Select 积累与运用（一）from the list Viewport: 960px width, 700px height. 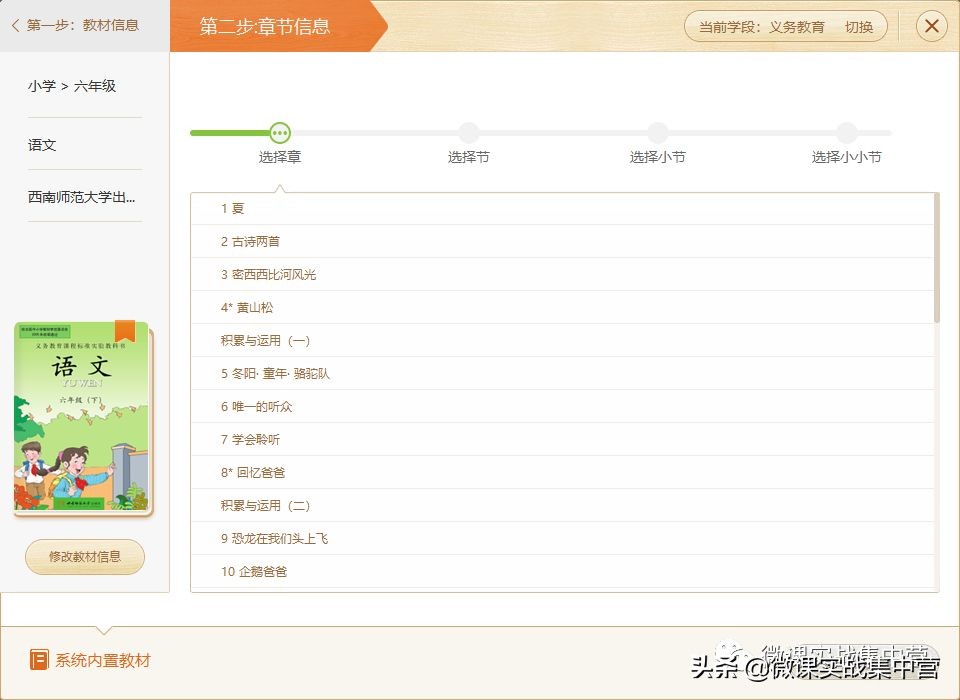[x=266, y=340]
